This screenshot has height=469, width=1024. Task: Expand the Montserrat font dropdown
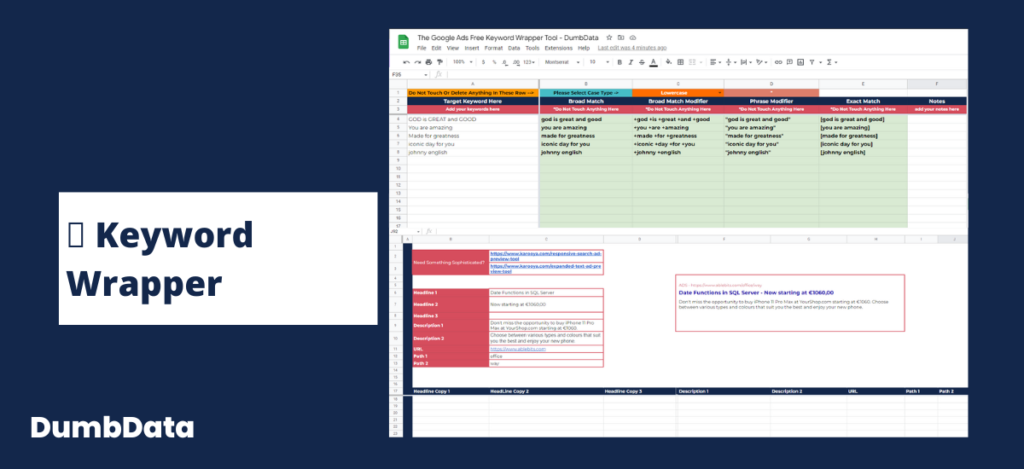562,62
